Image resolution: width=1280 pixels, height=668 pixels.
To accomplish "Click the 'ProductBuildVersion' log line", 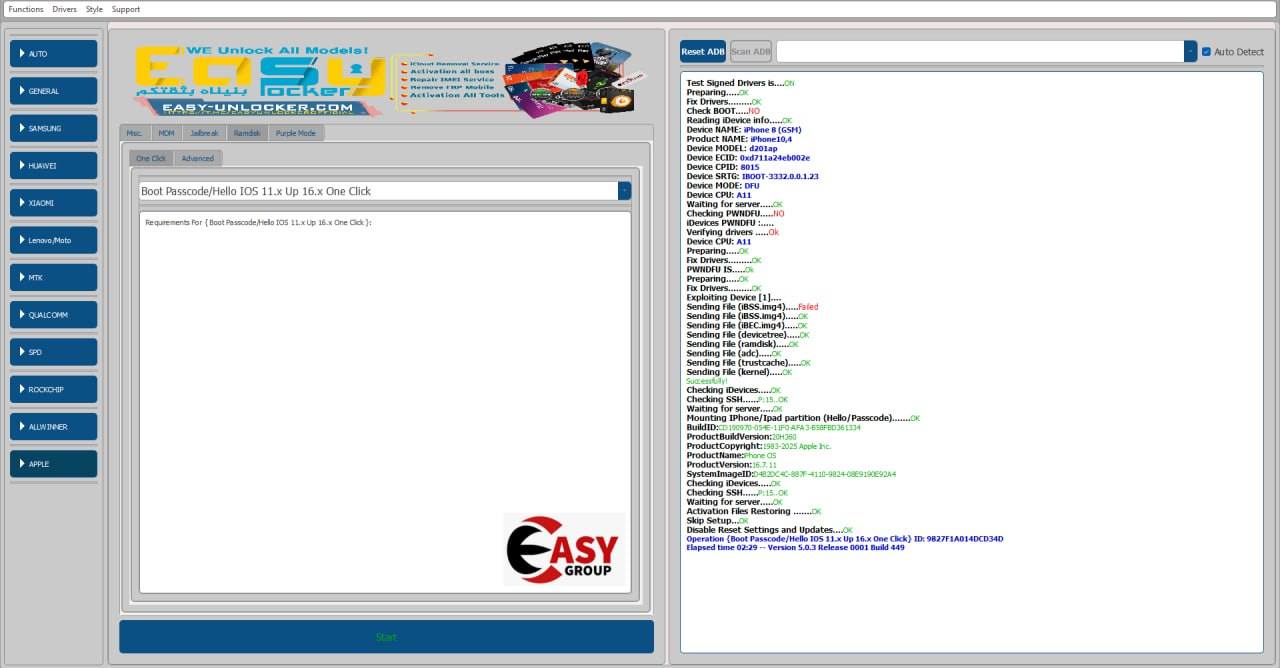I will [741, 437].
